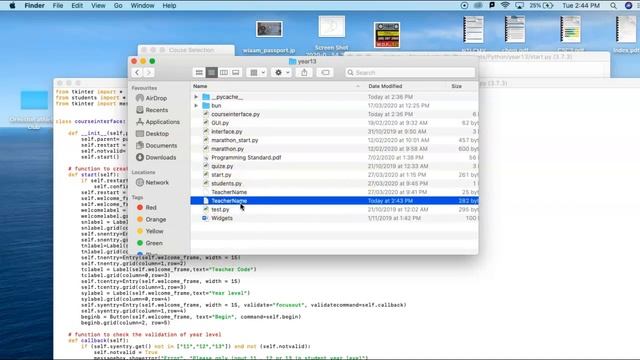Click the Wi-Fi status icon
640x360 pixels.
click(505, 6)
